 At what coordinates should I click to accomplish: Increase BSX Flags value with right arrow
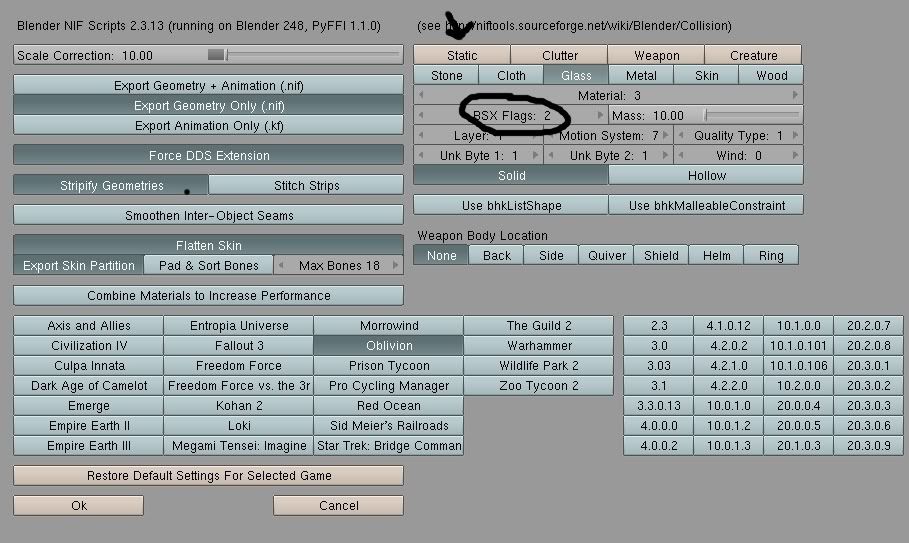601,115
